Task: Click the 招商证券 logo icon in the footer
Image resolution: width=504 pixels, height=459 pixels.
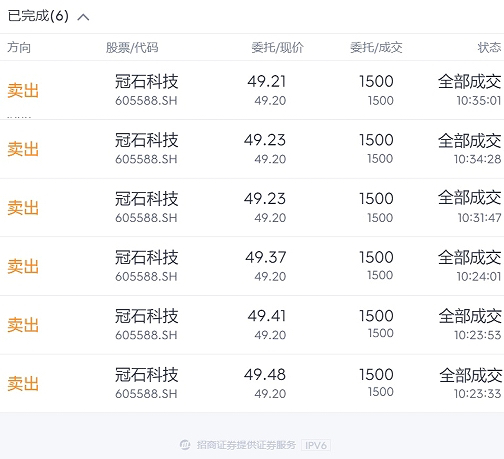Action: click(185, 445)
